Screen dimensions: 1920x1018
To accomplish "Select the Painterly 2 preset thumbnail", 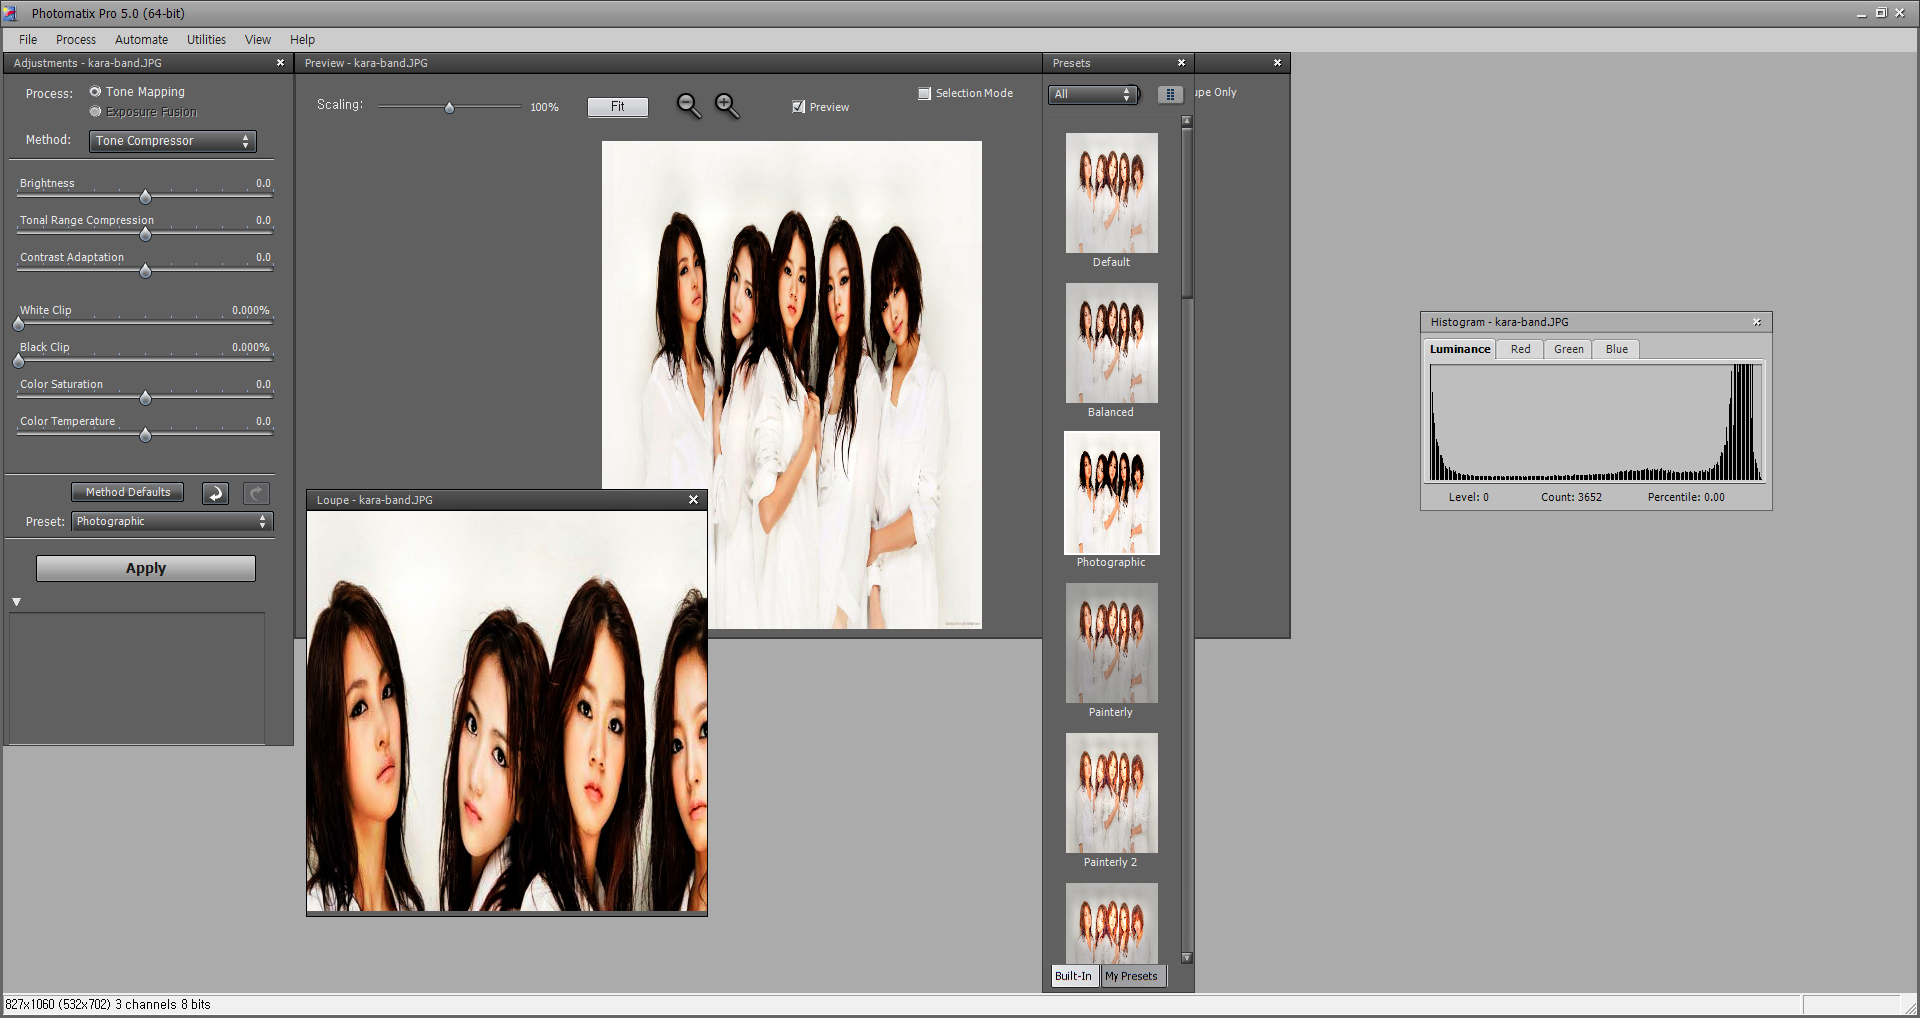I will tap(1111, 793).
